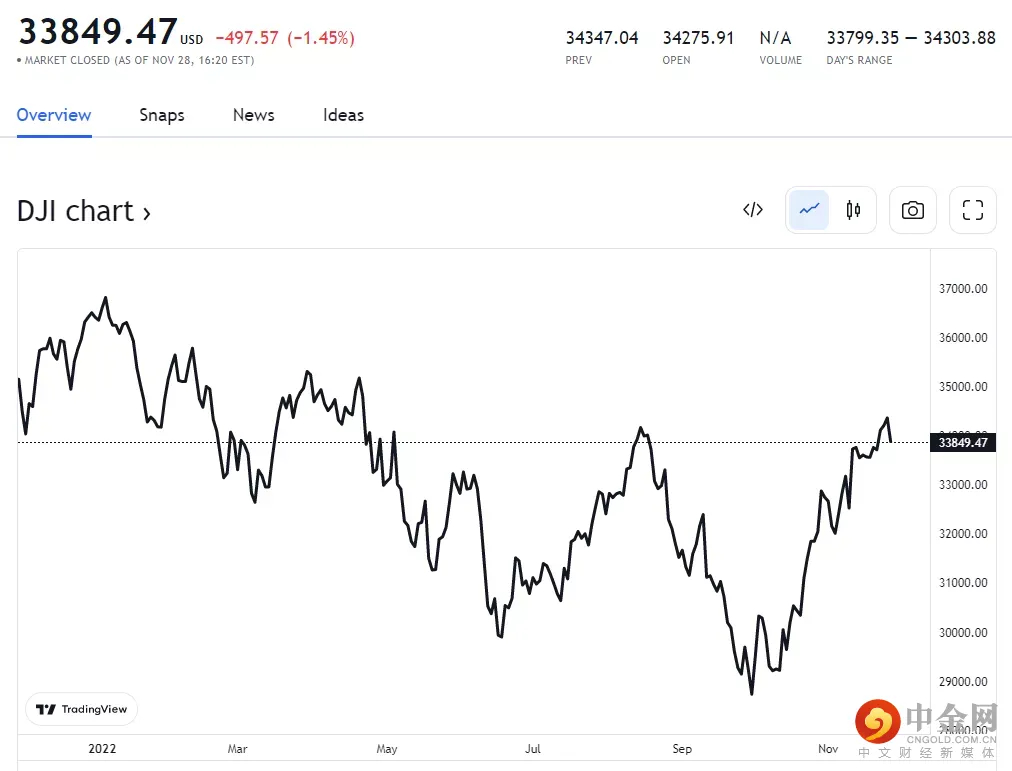Open the Overview tab
Viewport: 1012px width, 771px height.
coord(54,115)
